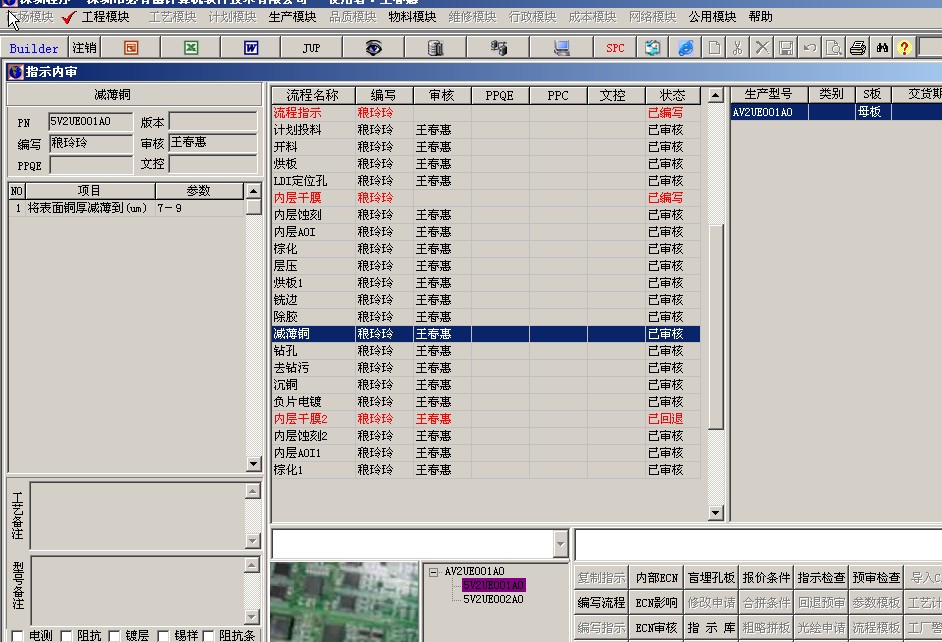Click the 内部ECN button

(657, 578)
